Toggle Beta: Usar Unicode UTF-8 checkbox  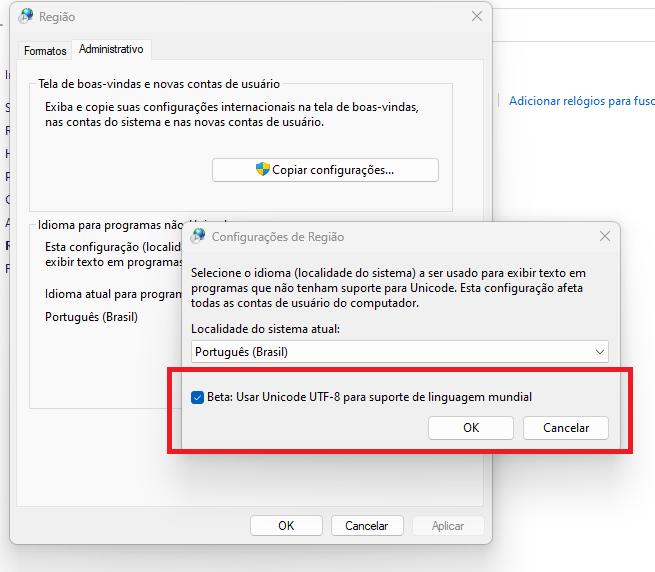[x=197, y=397]
